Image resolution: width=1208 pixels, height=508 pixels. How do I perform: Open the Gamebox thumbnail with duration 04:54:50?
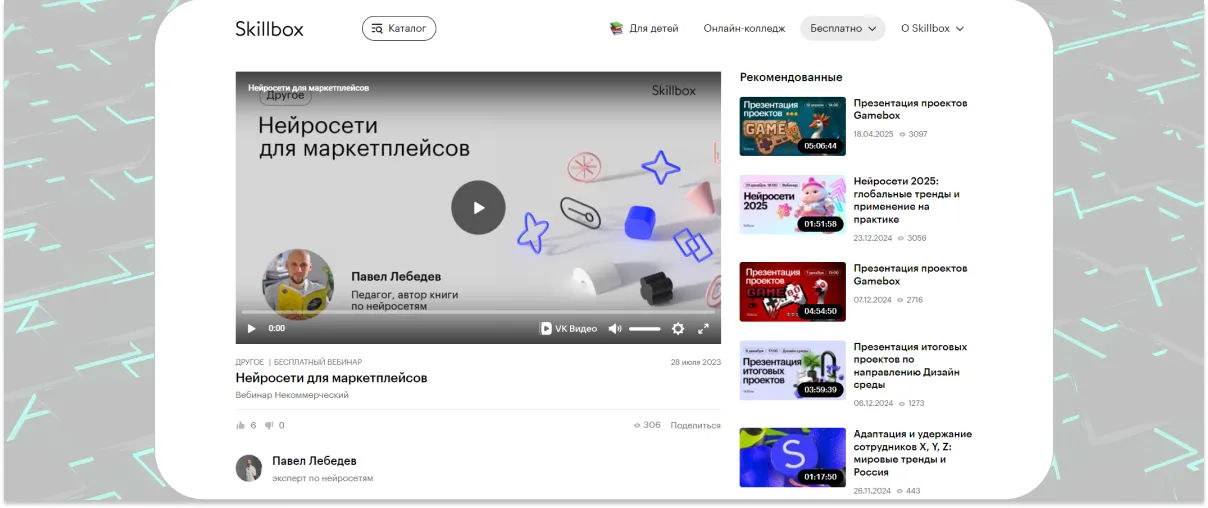pyautogui.click(x=792, y=291)
